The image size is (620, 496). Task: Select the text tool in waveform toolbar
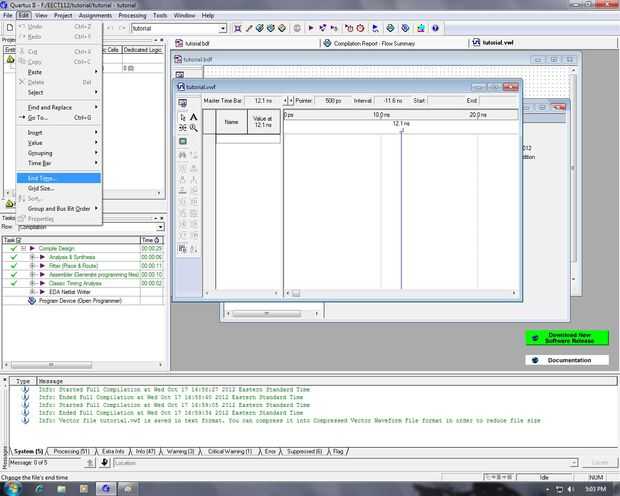(x=193, y=116)
